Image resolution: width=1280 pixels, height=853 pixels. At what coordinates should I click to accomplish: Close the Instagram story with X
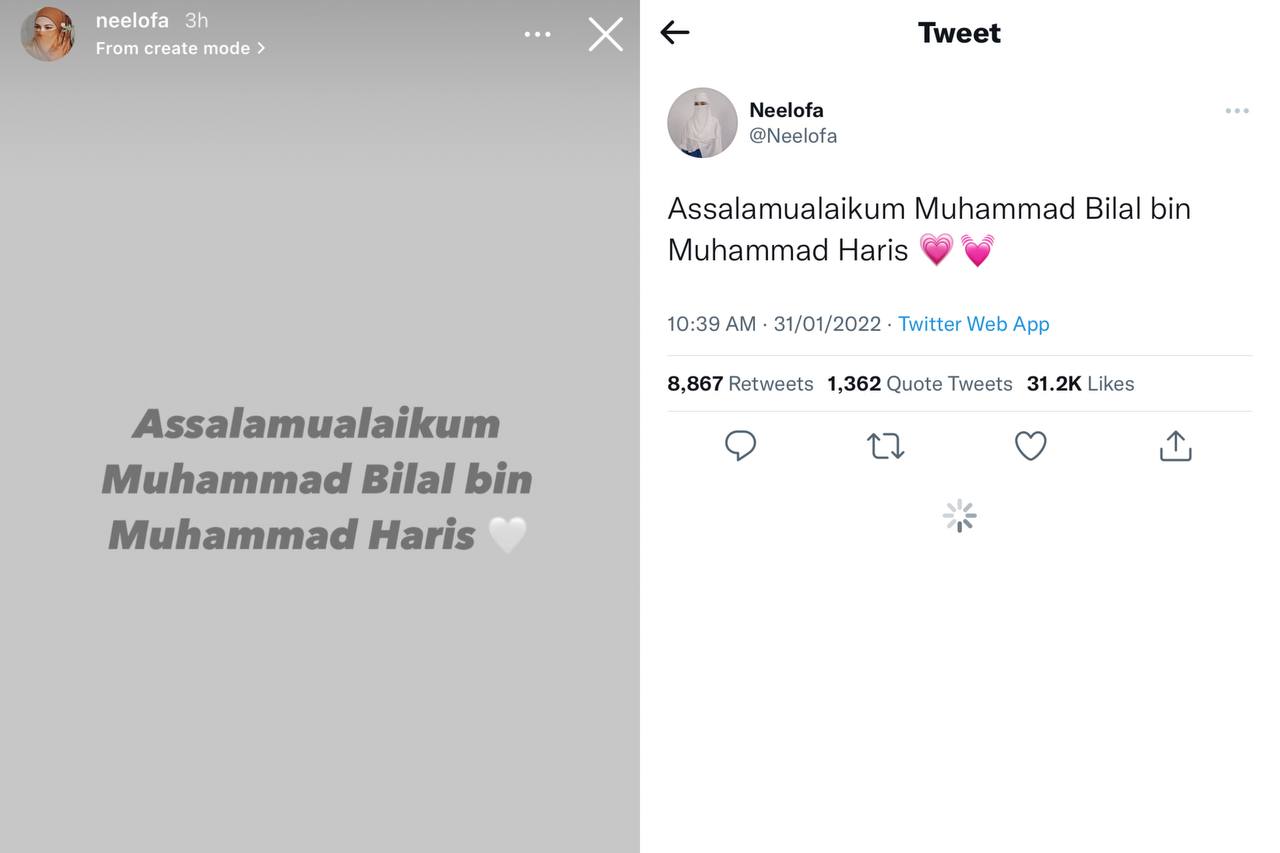[x=605, y=35]
